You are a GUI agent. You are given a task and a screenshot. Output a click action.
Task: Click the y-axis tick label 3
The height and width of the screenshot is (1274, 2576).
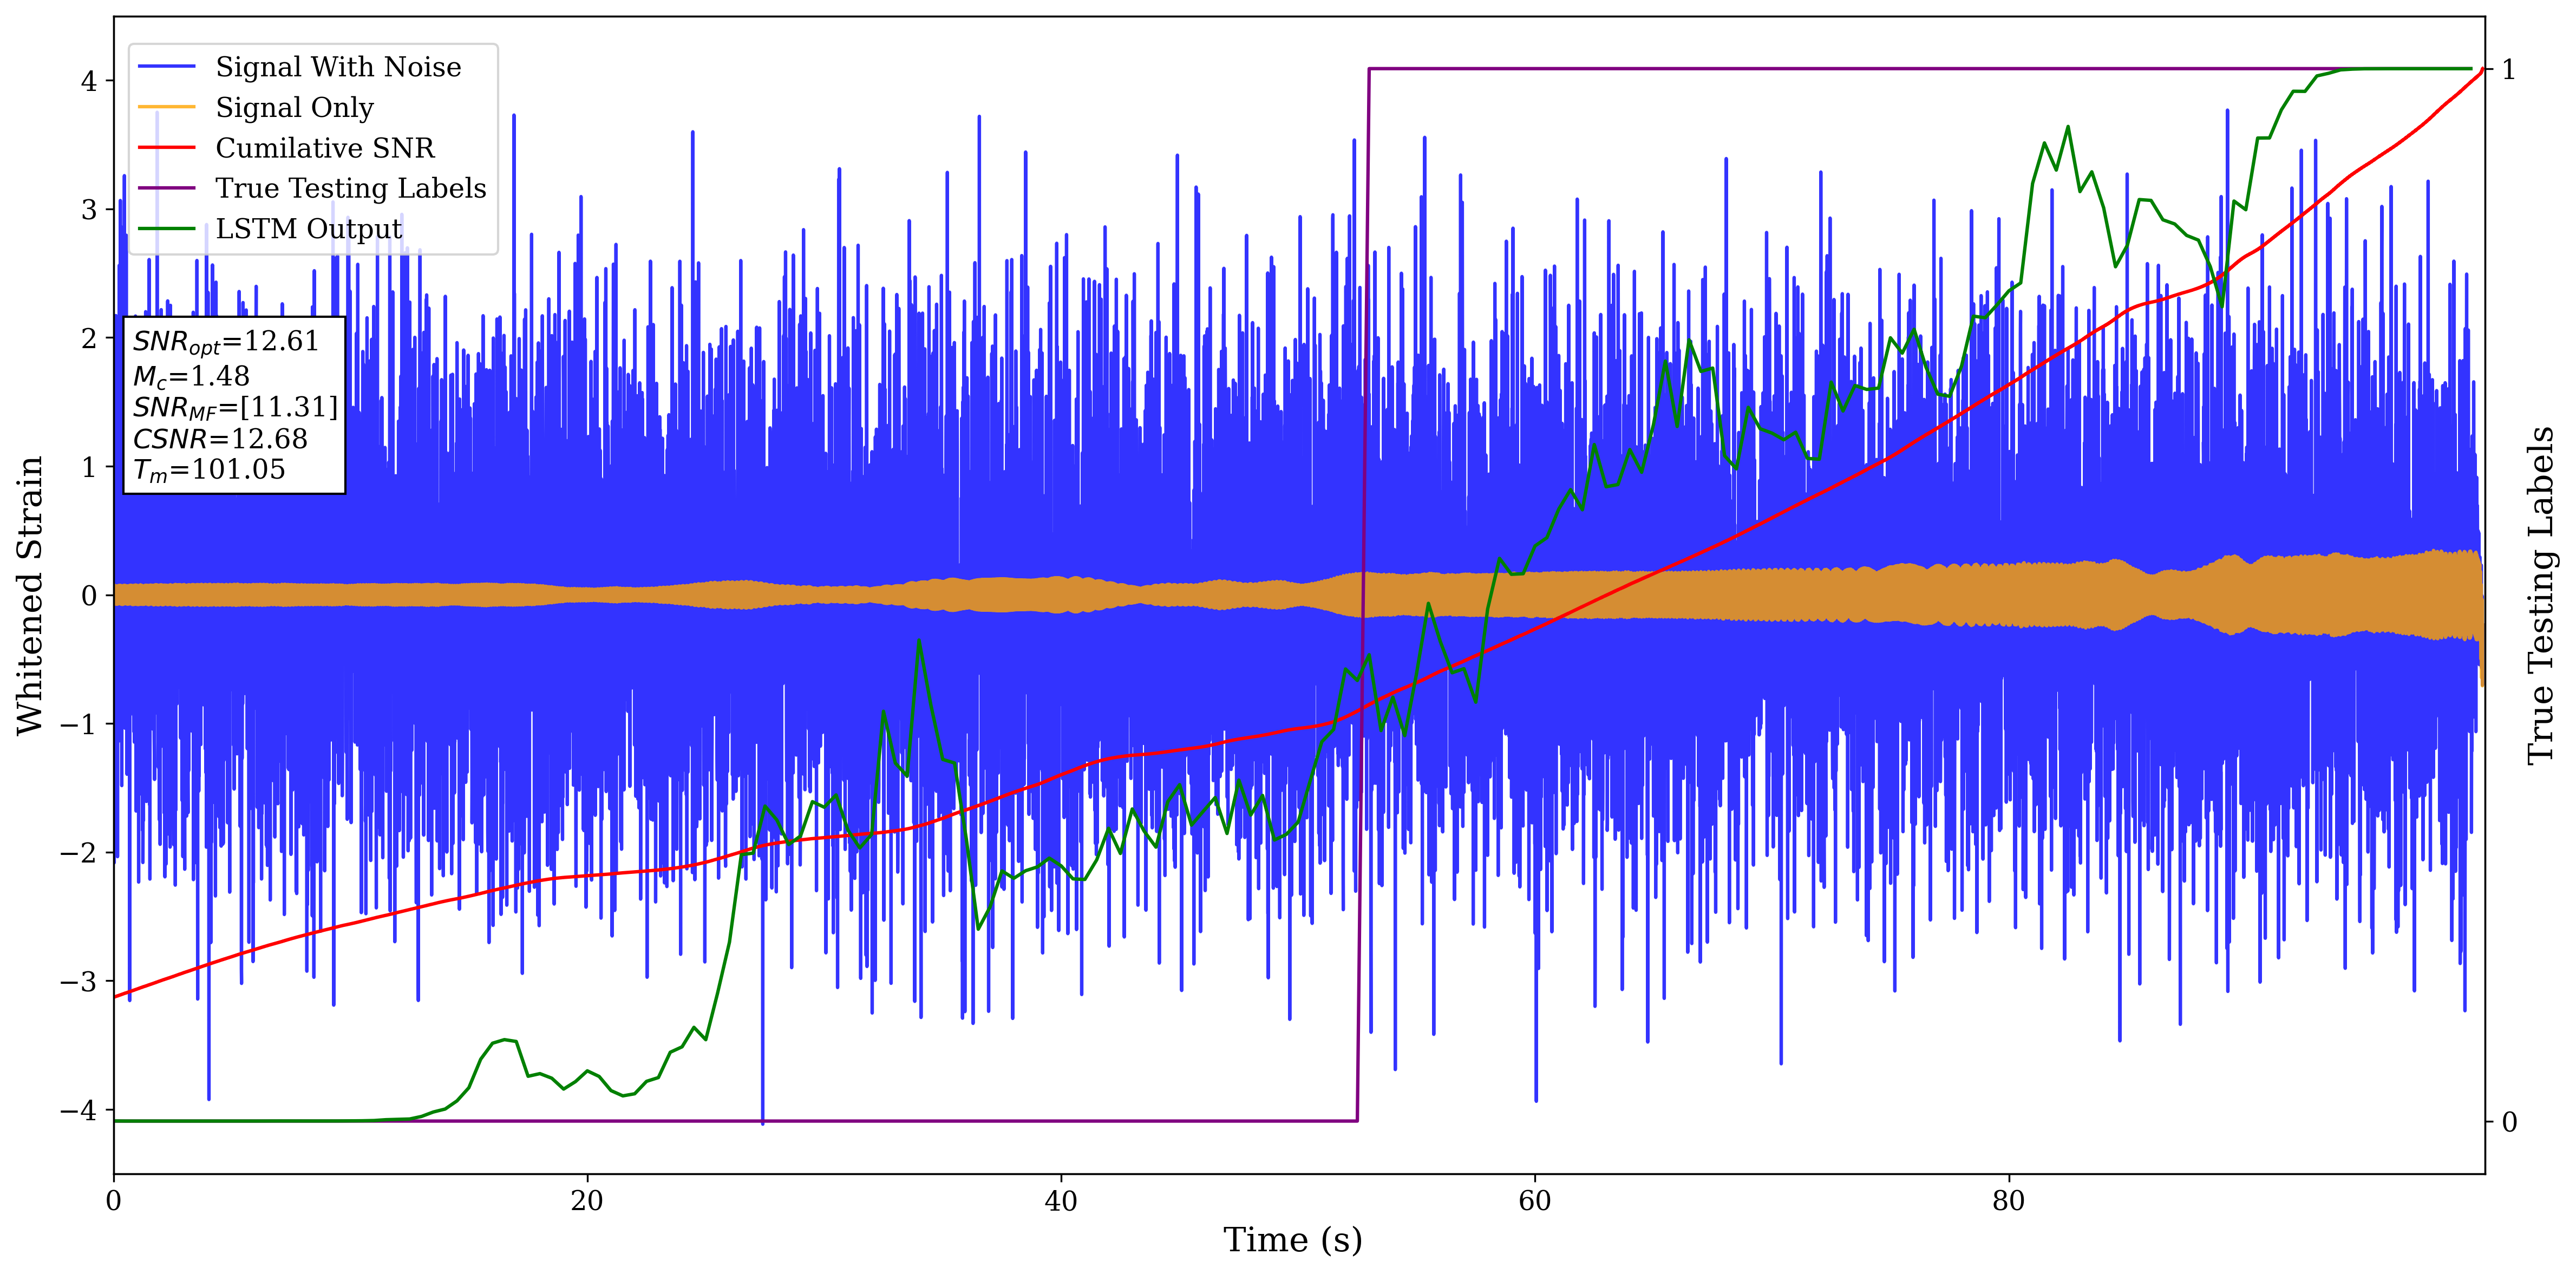(89, 210)
